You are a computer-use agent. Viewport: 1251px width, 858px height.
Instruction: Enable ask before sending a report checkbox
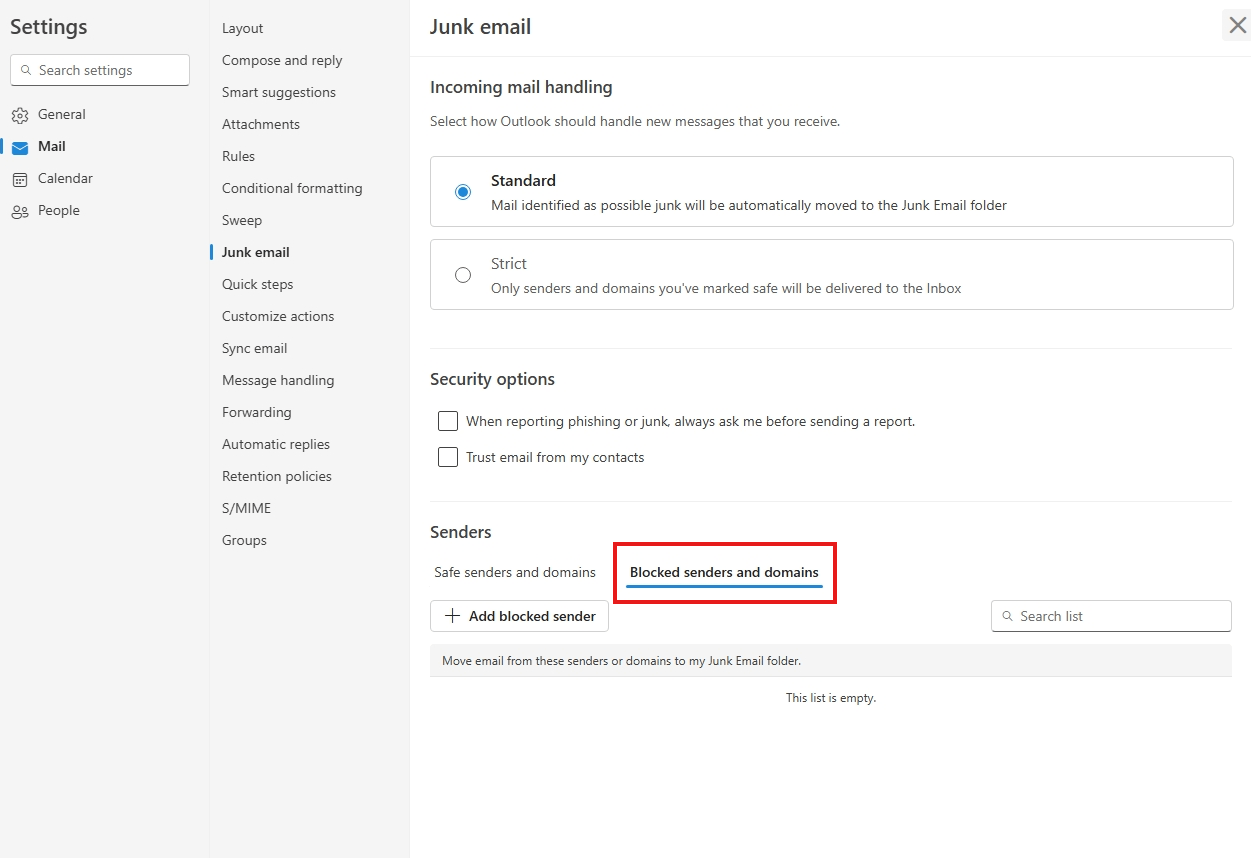448,421
